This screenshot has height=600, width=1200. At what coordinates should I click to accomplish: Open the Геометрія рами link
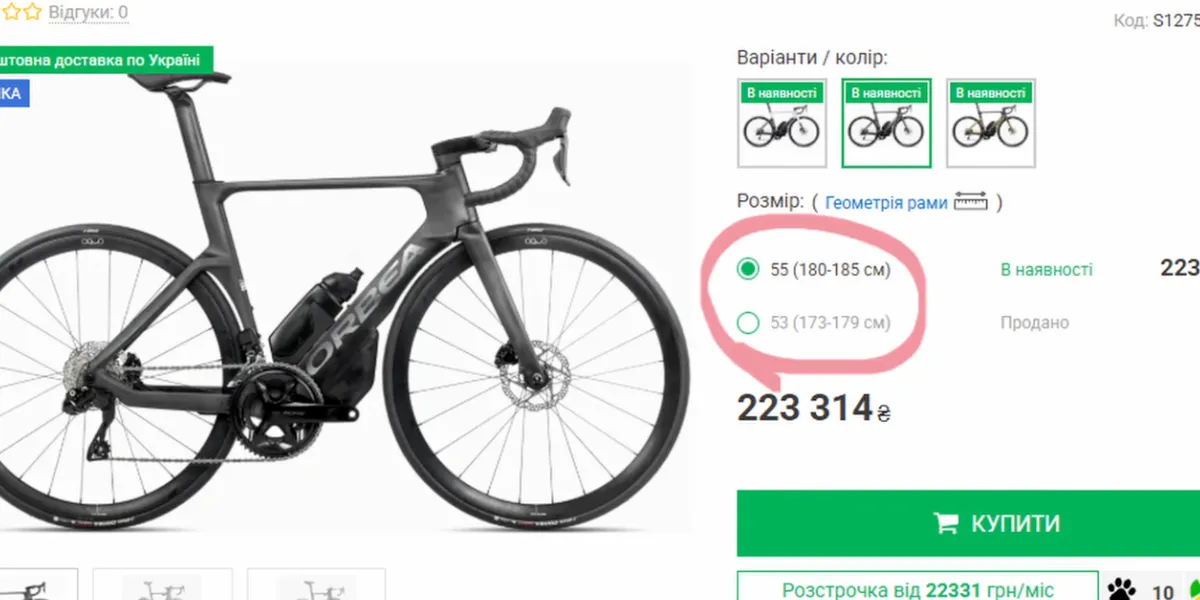pos(886,203)
